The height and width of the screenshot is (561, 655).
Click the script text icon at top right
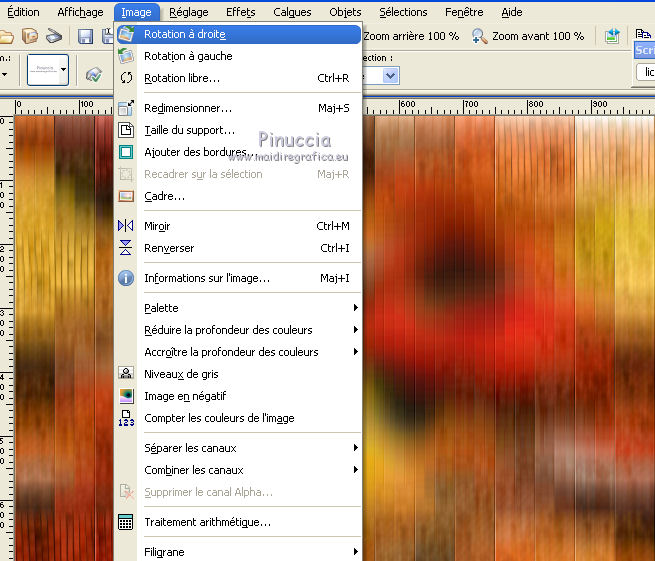[x=643, y=34]
